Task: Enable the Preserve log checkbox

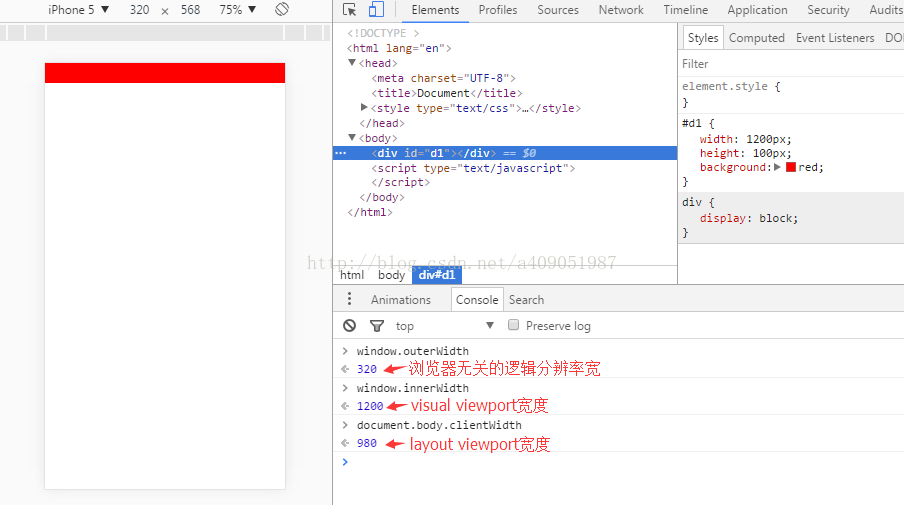Action: 513,325
